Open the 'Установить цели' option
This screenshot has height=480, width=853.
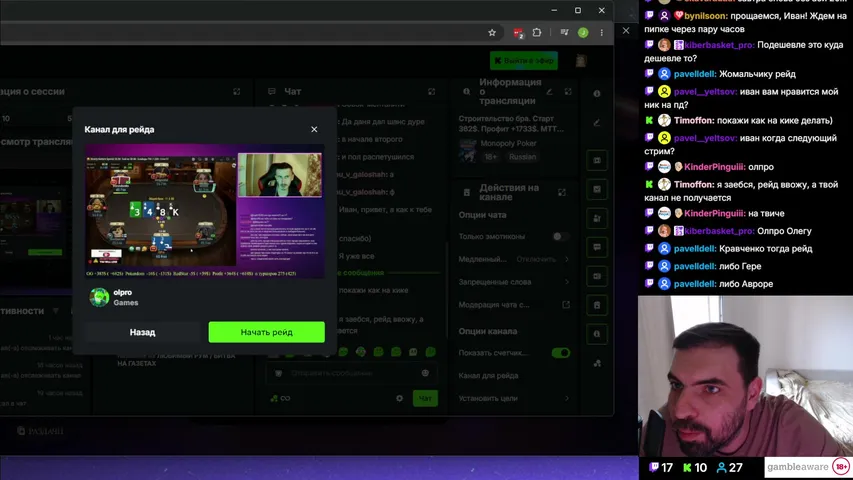(x=514, y=398)
